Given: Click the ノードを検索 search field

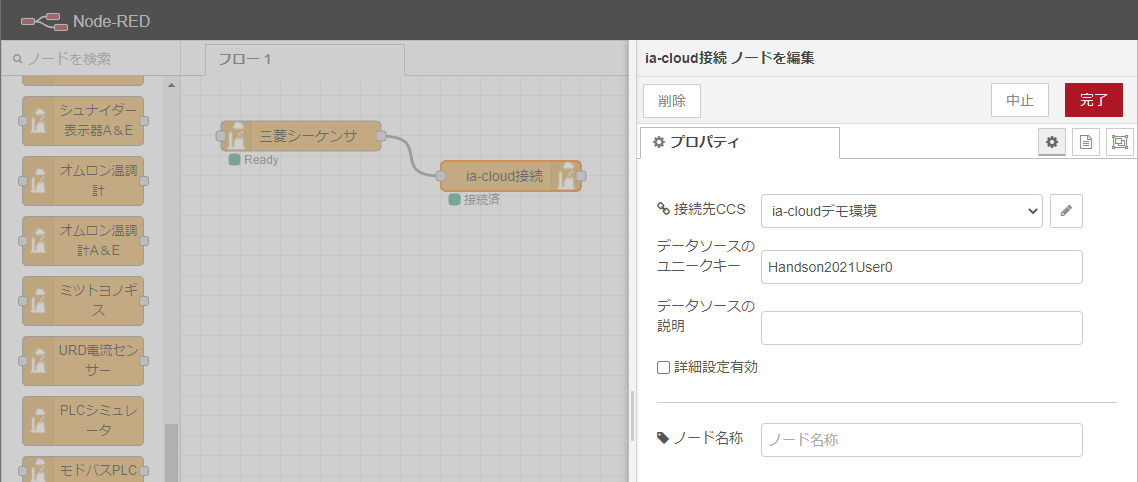Looking at the screenshot, I should point(90,59).
